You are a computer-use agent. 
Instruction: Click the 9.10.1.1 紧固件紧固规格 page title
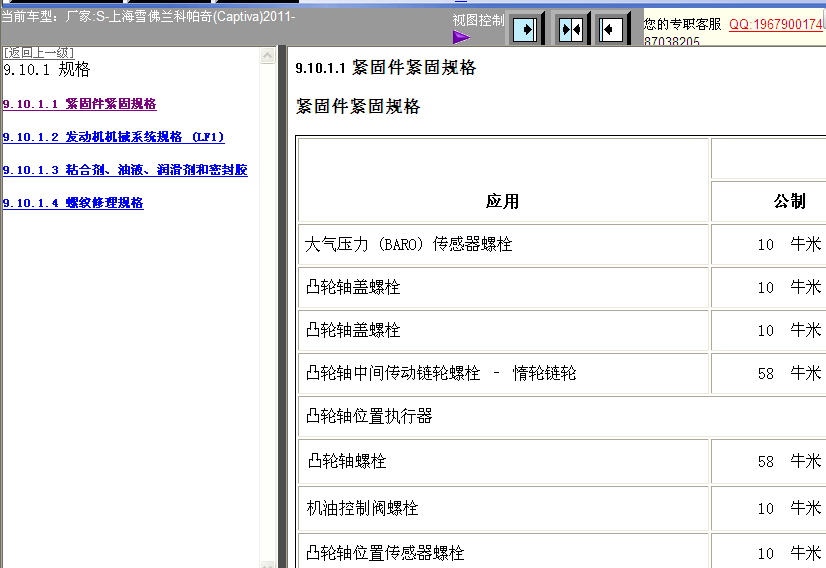coord(386,67)
